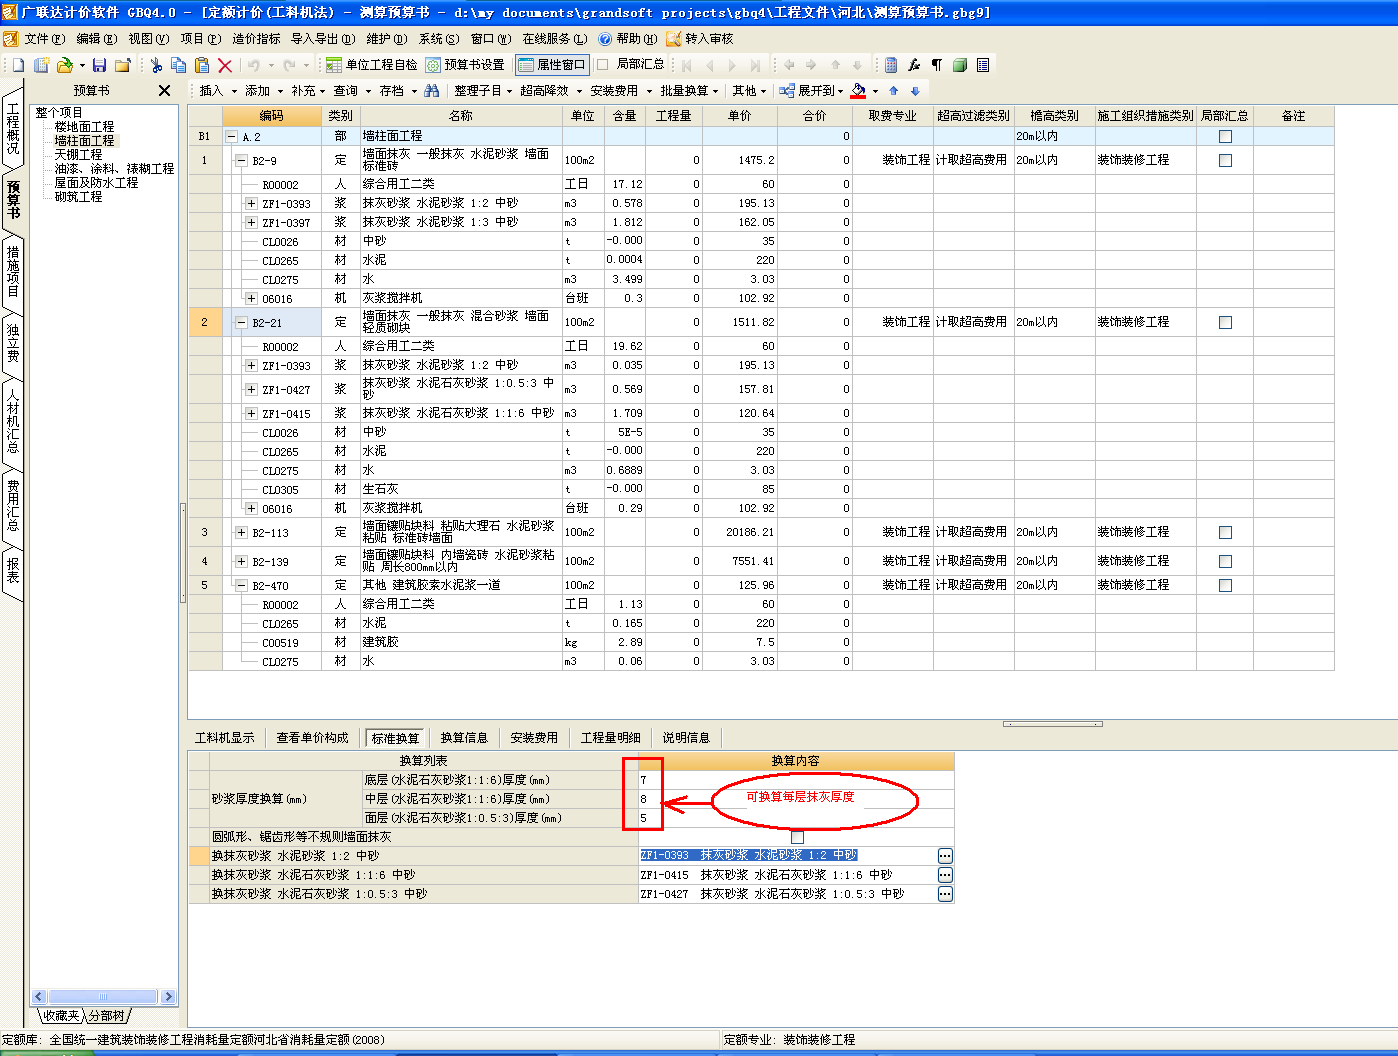Click the copy icon
This screenshot has width=1398, height=1056.
pos(178,65)
